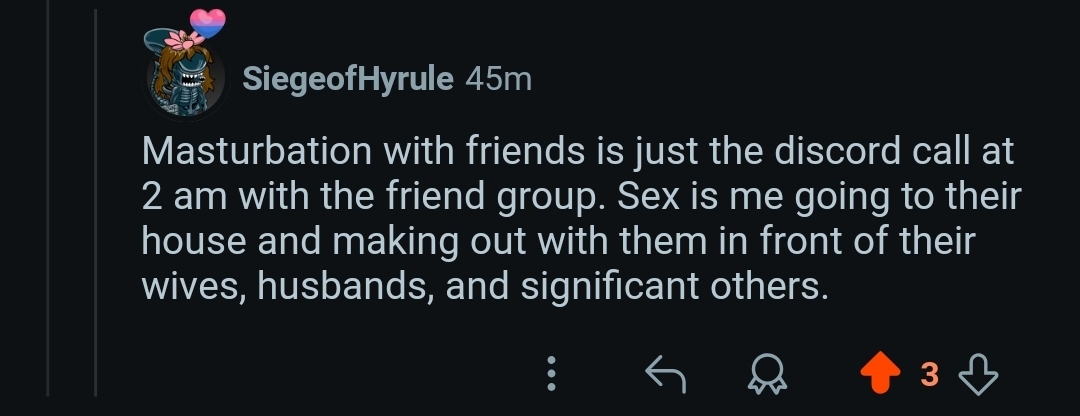Reply using the curved arrow icon
Image resolution: width=1080 pixels, height=416 pixels.
coord(667,374)
